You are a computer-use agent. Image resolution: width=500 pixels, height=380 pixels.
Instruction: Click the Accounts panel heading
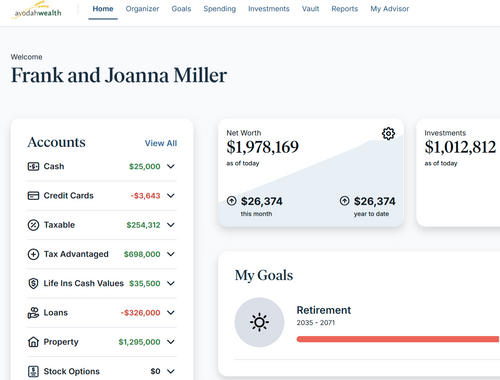56,143
